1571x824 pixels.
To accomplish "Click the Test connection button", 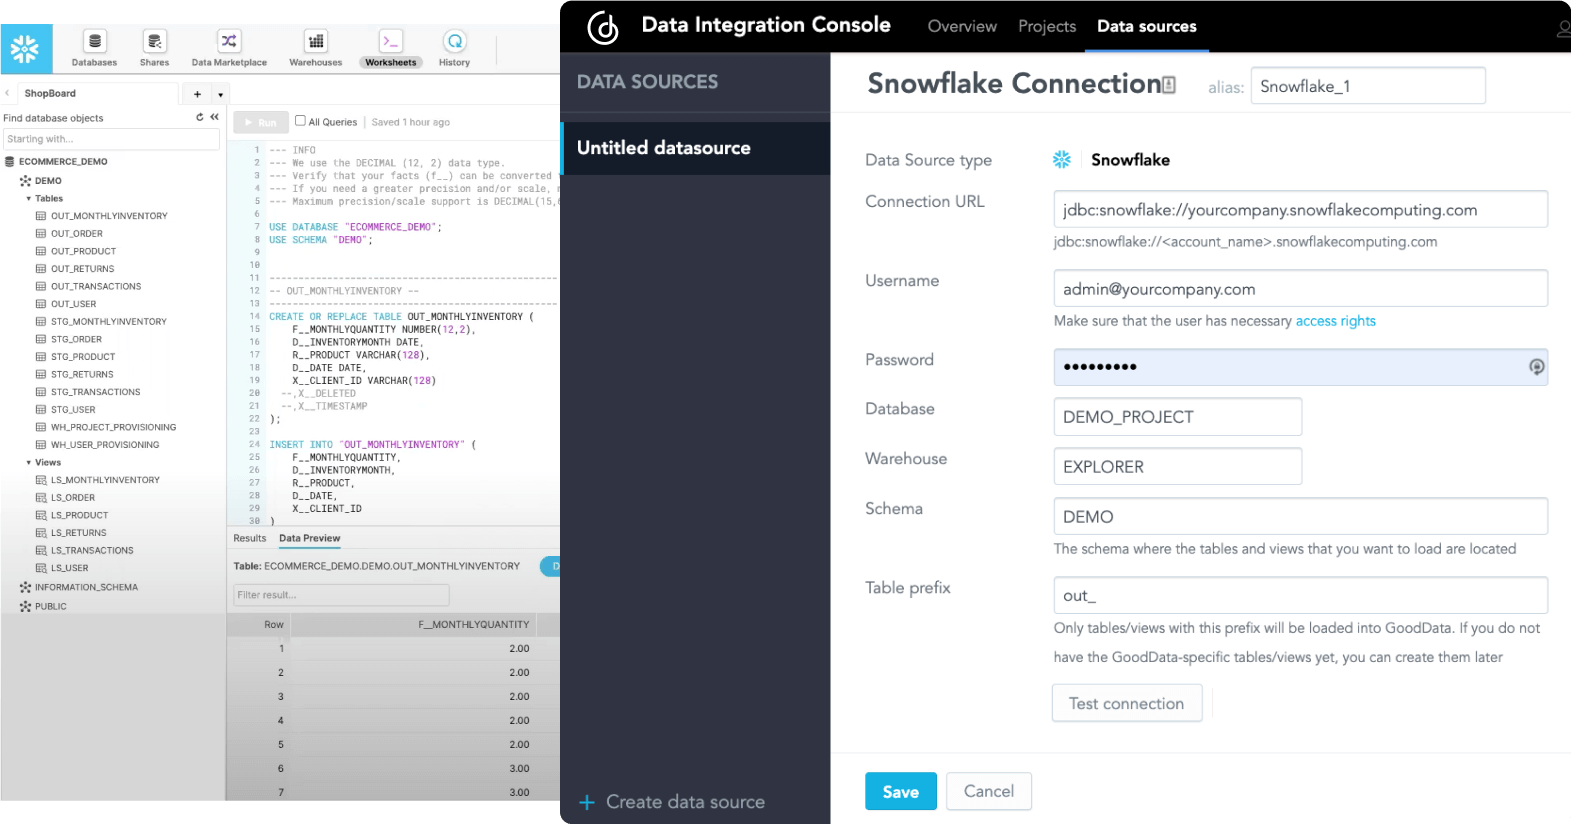I will (x=1127, y=703).
